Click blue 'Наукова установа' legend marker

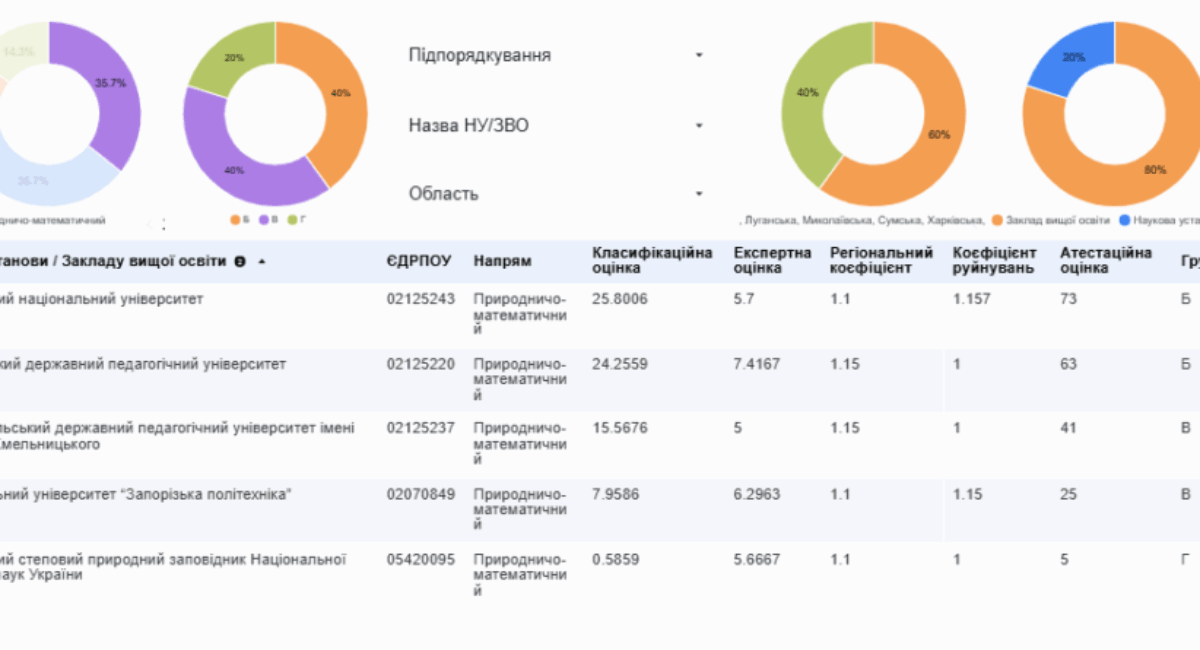coord(1125,219)
